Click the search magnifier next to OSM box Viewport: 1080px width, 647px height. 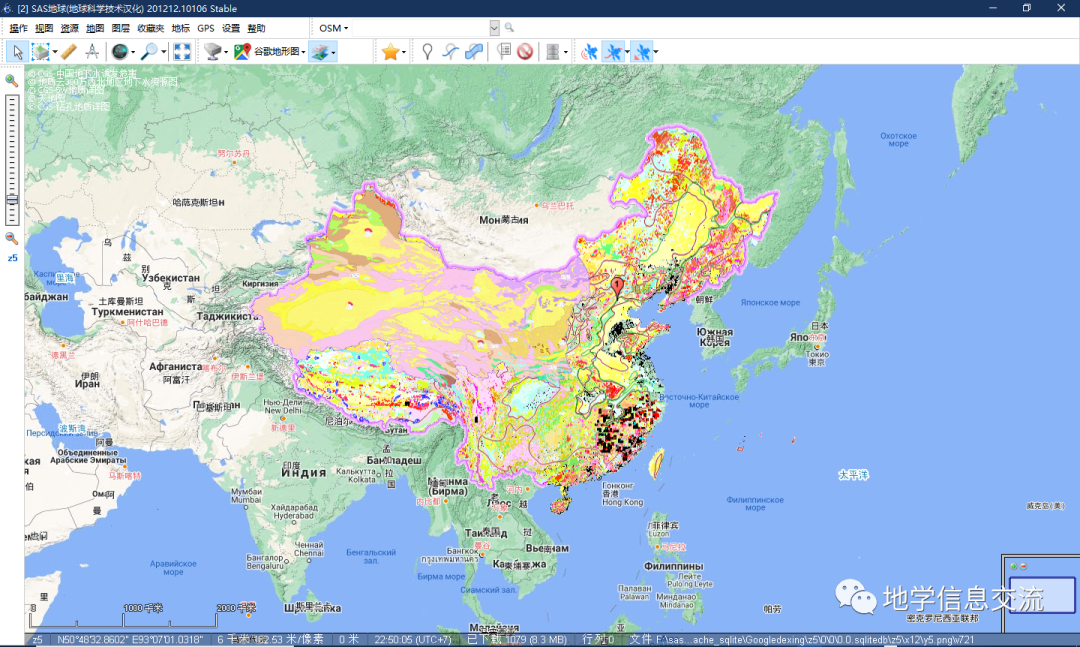point(509,28)
